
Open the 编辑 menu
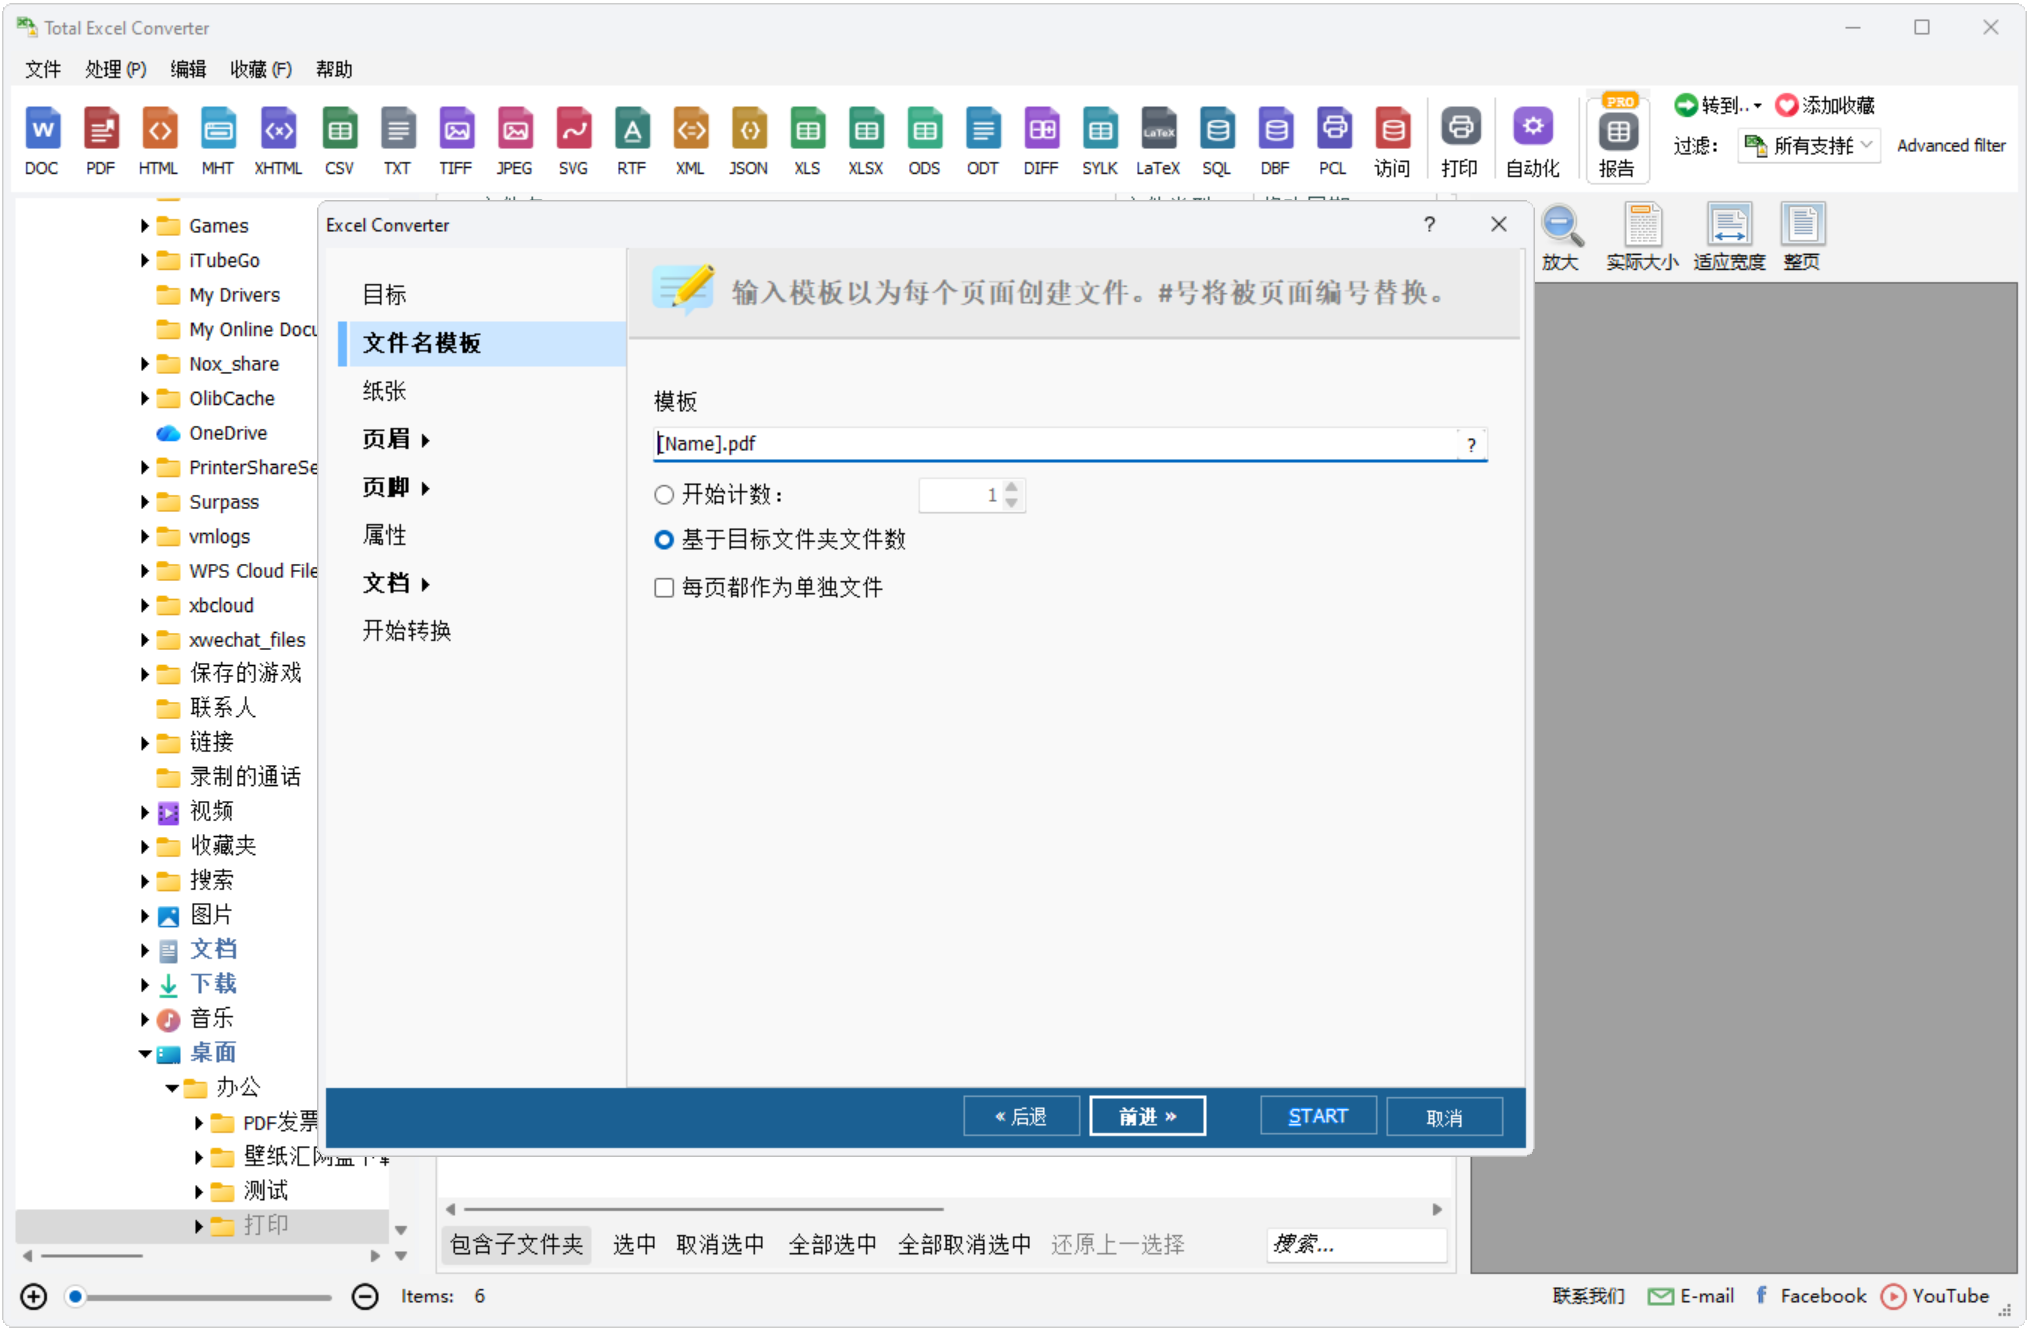tap(188, 69)
